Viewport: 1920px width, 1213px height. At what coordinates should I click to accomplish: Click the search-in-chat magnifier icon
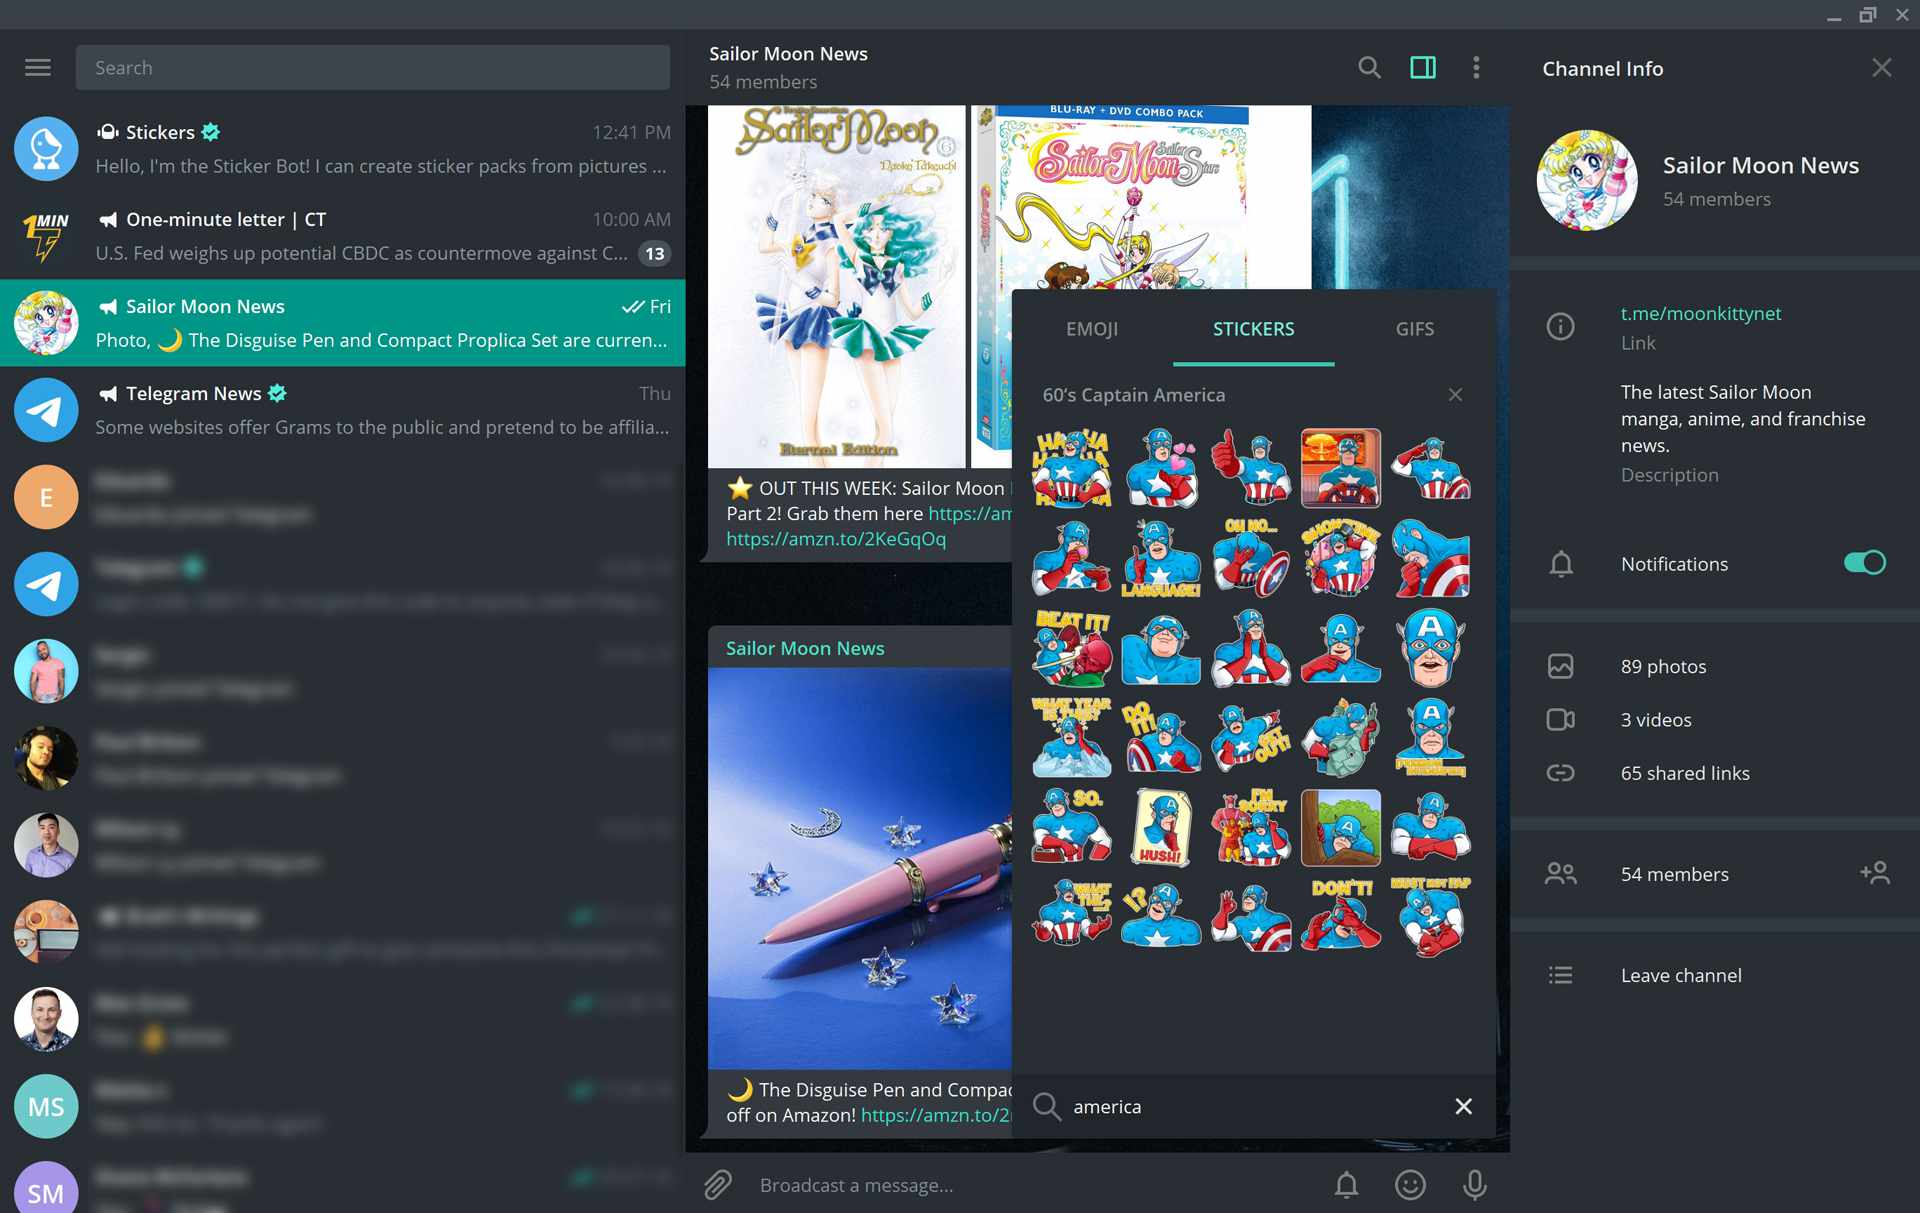(x=1369, y=67)
